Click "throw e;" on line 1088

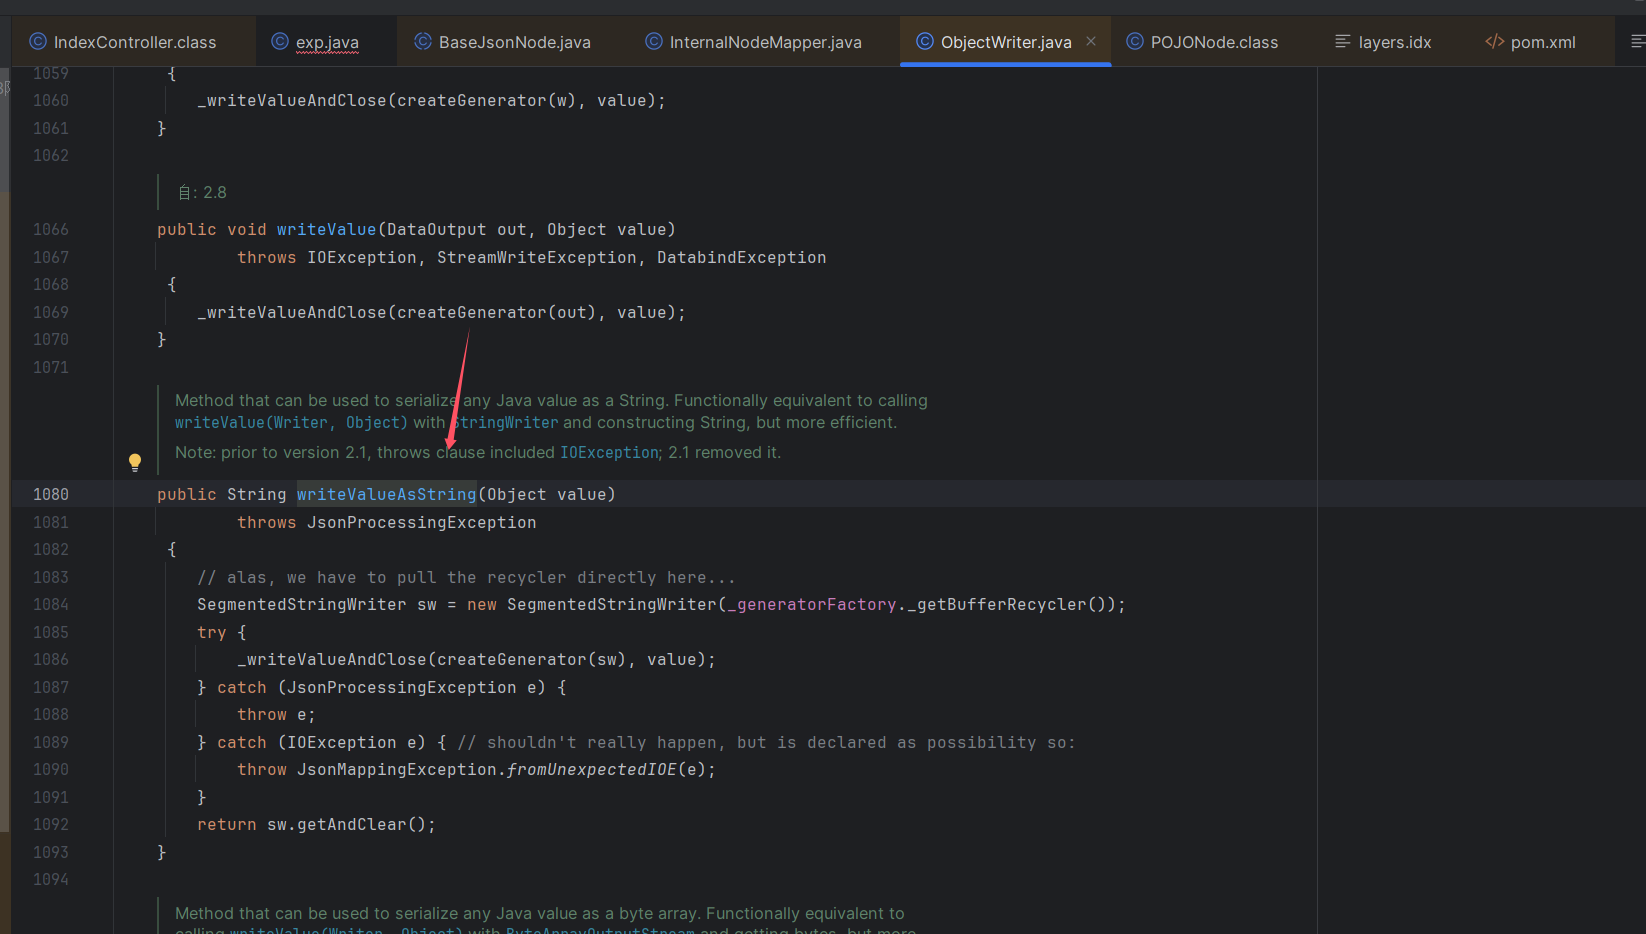(x=277, y=714)
